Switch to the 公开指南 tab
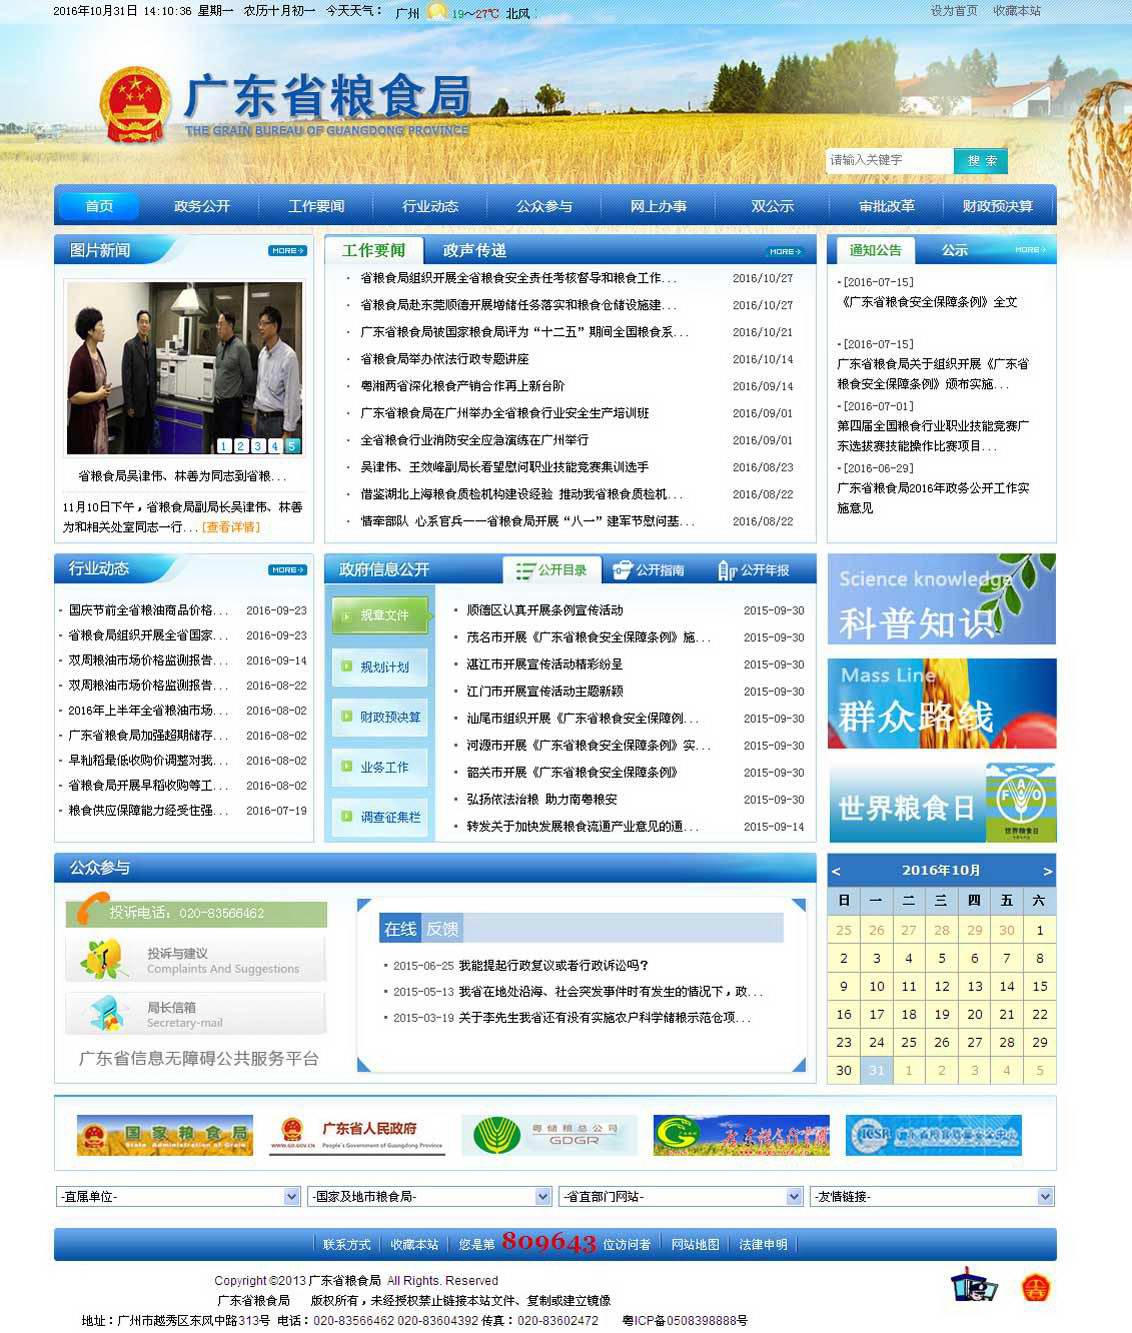Viewport: 1132px width, 1333px height. point(650,570)
